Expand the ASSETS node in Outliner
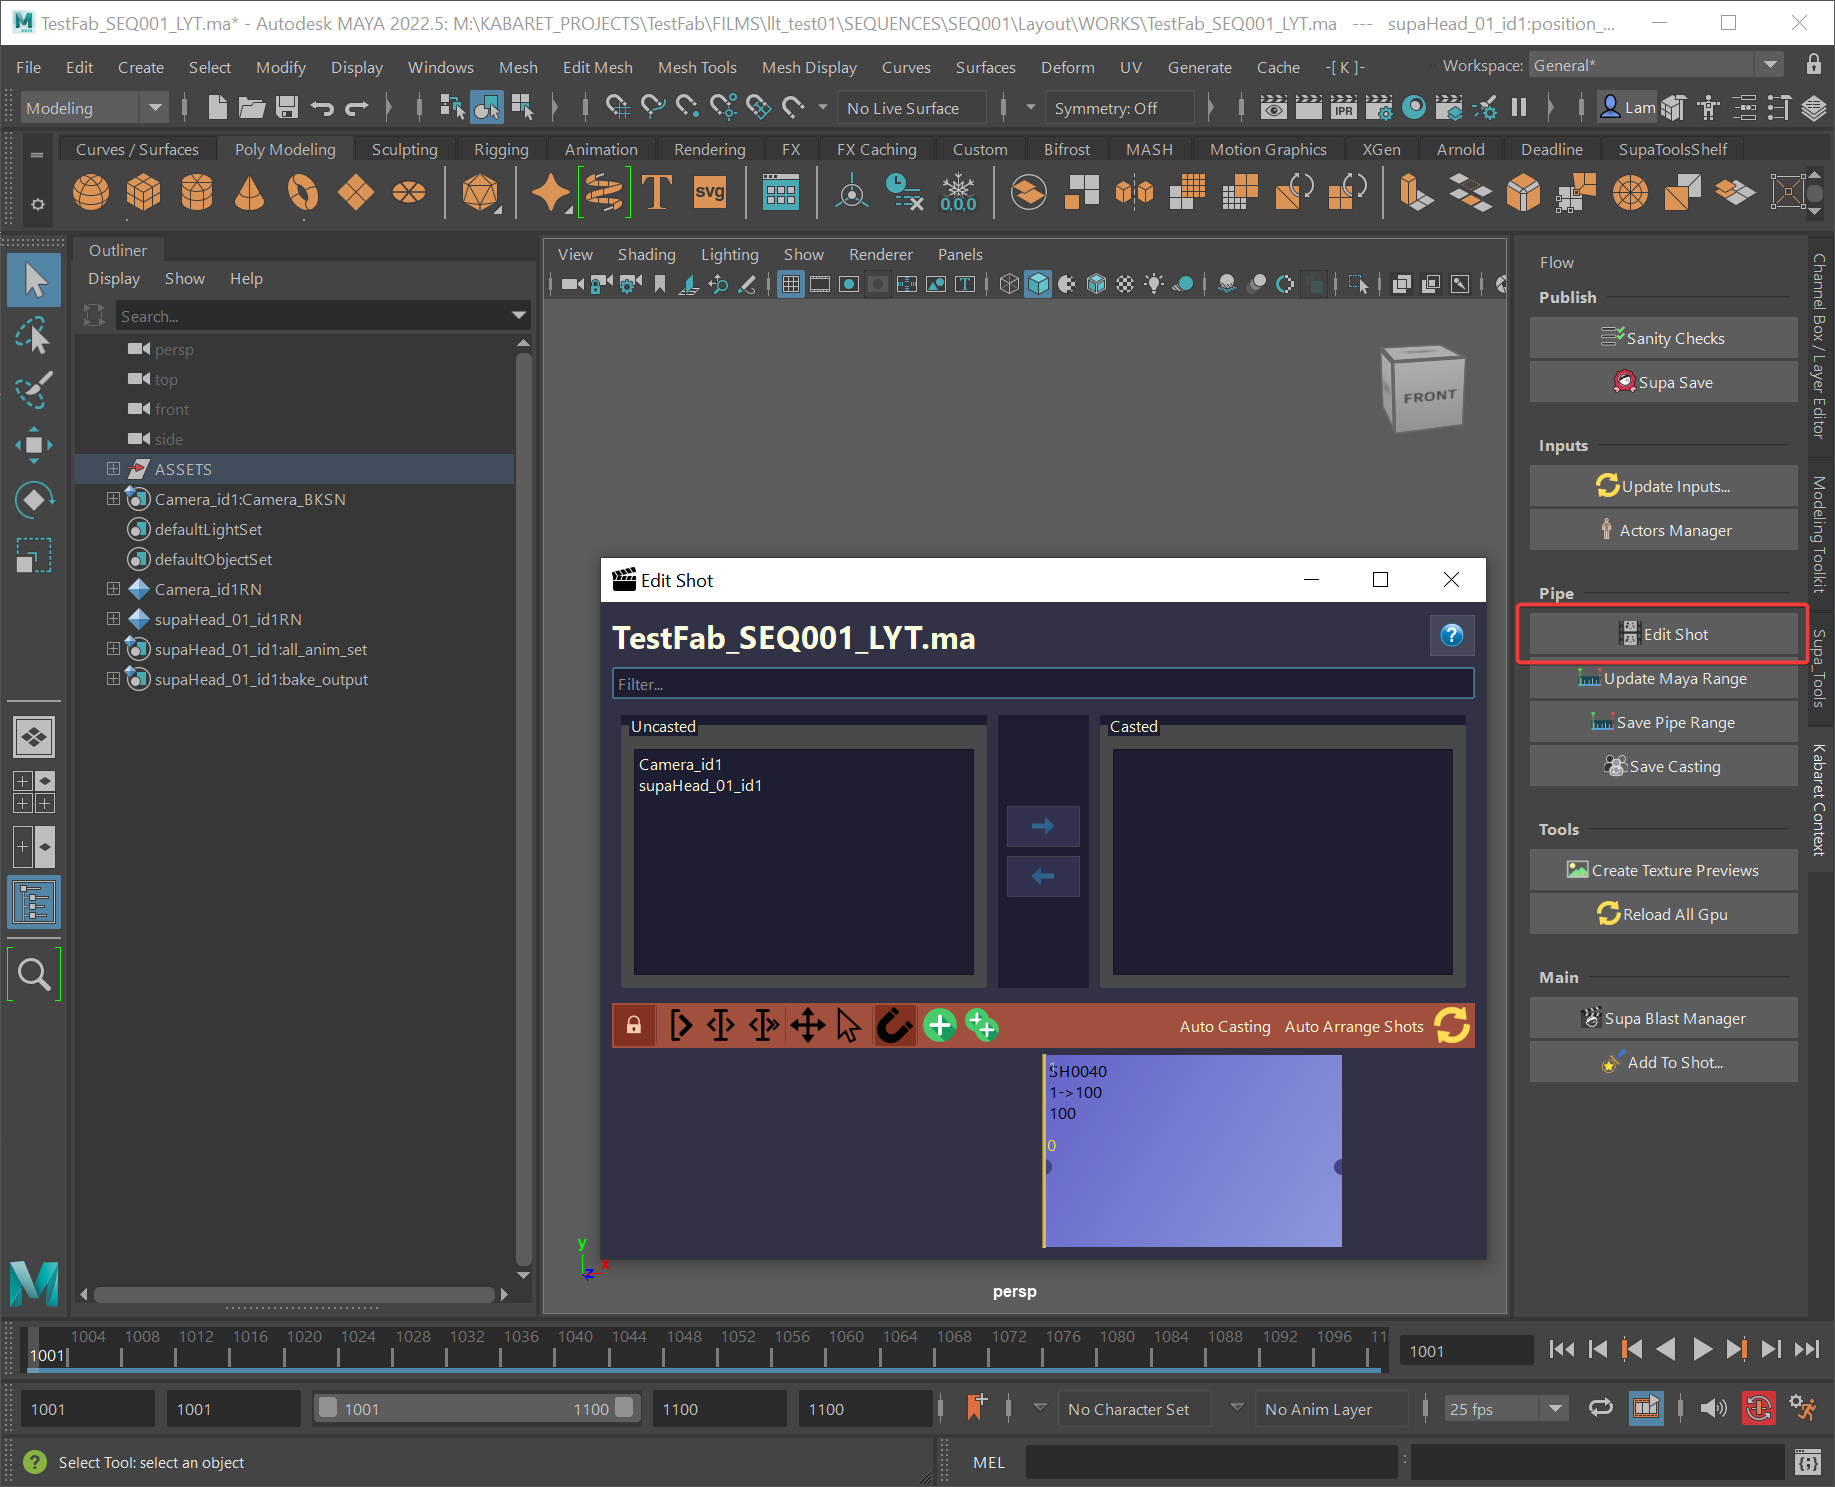Screen dimensions: 1835x1487 [113, 468]
